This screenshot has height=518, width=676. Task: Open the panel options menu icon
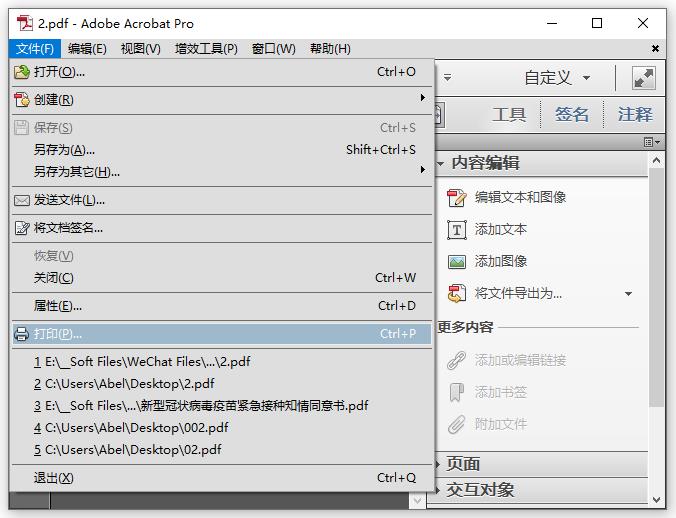[x=652, y=142]
